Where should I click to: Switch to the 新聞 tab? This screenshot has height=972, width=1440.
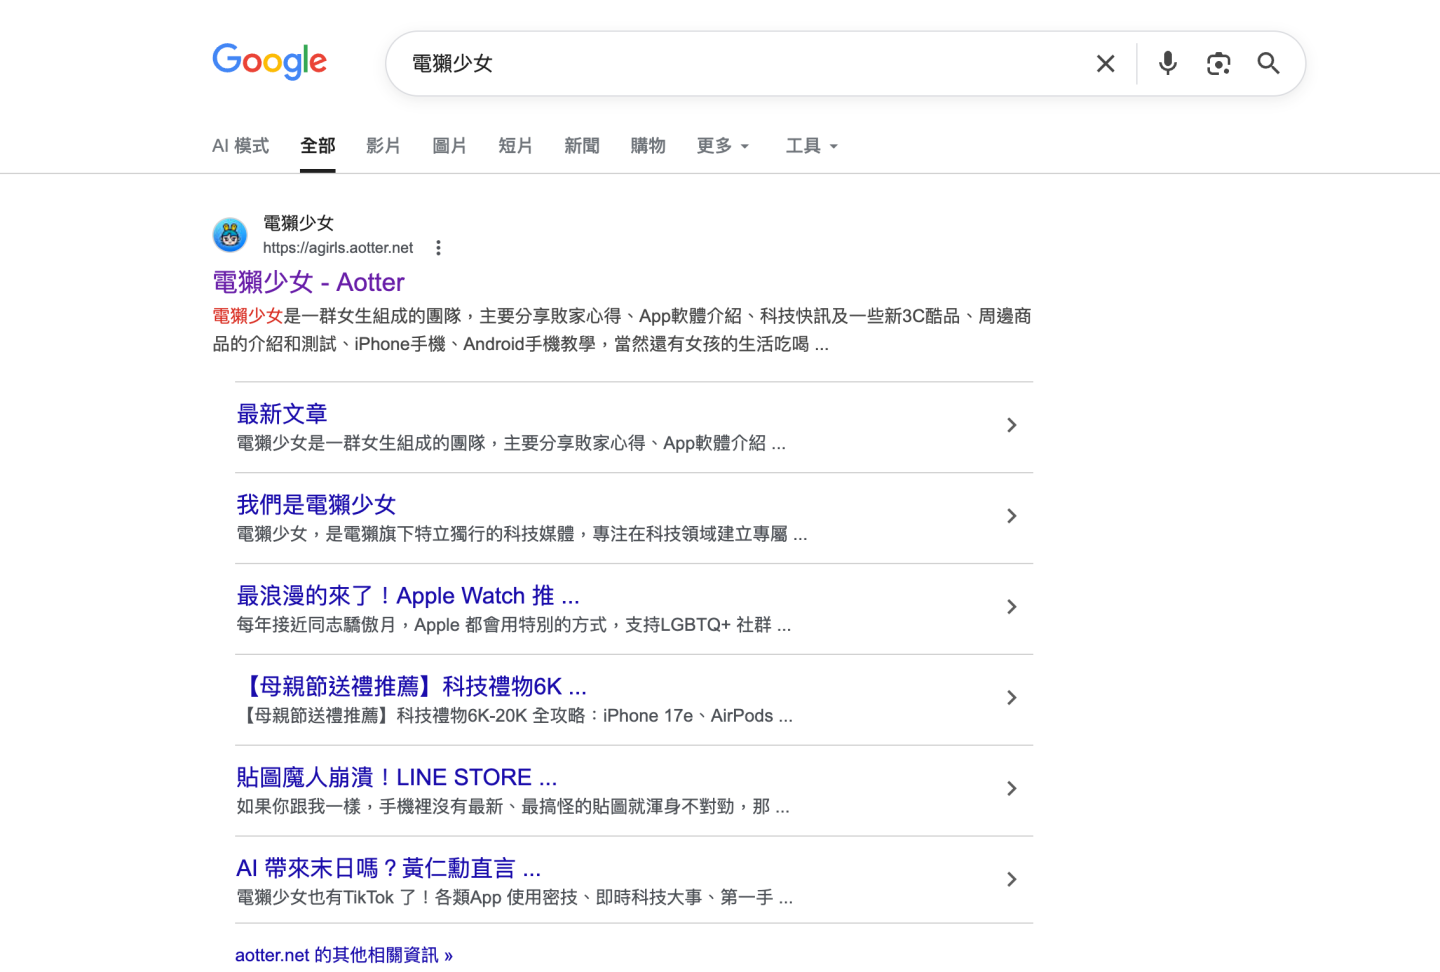click(x=581, y=146)
